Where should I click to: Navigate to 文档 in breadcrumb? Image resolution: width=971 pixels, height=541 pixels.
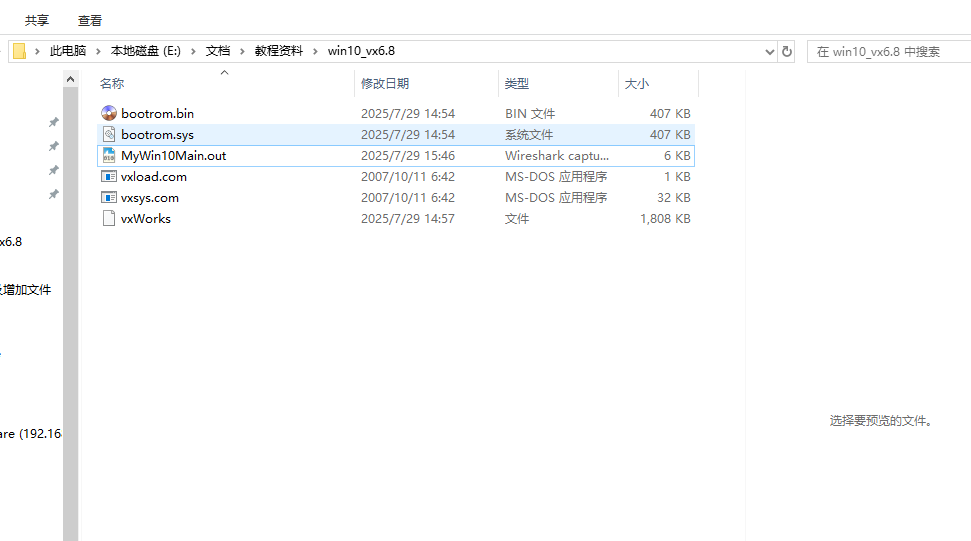click(x=218, y=51)
